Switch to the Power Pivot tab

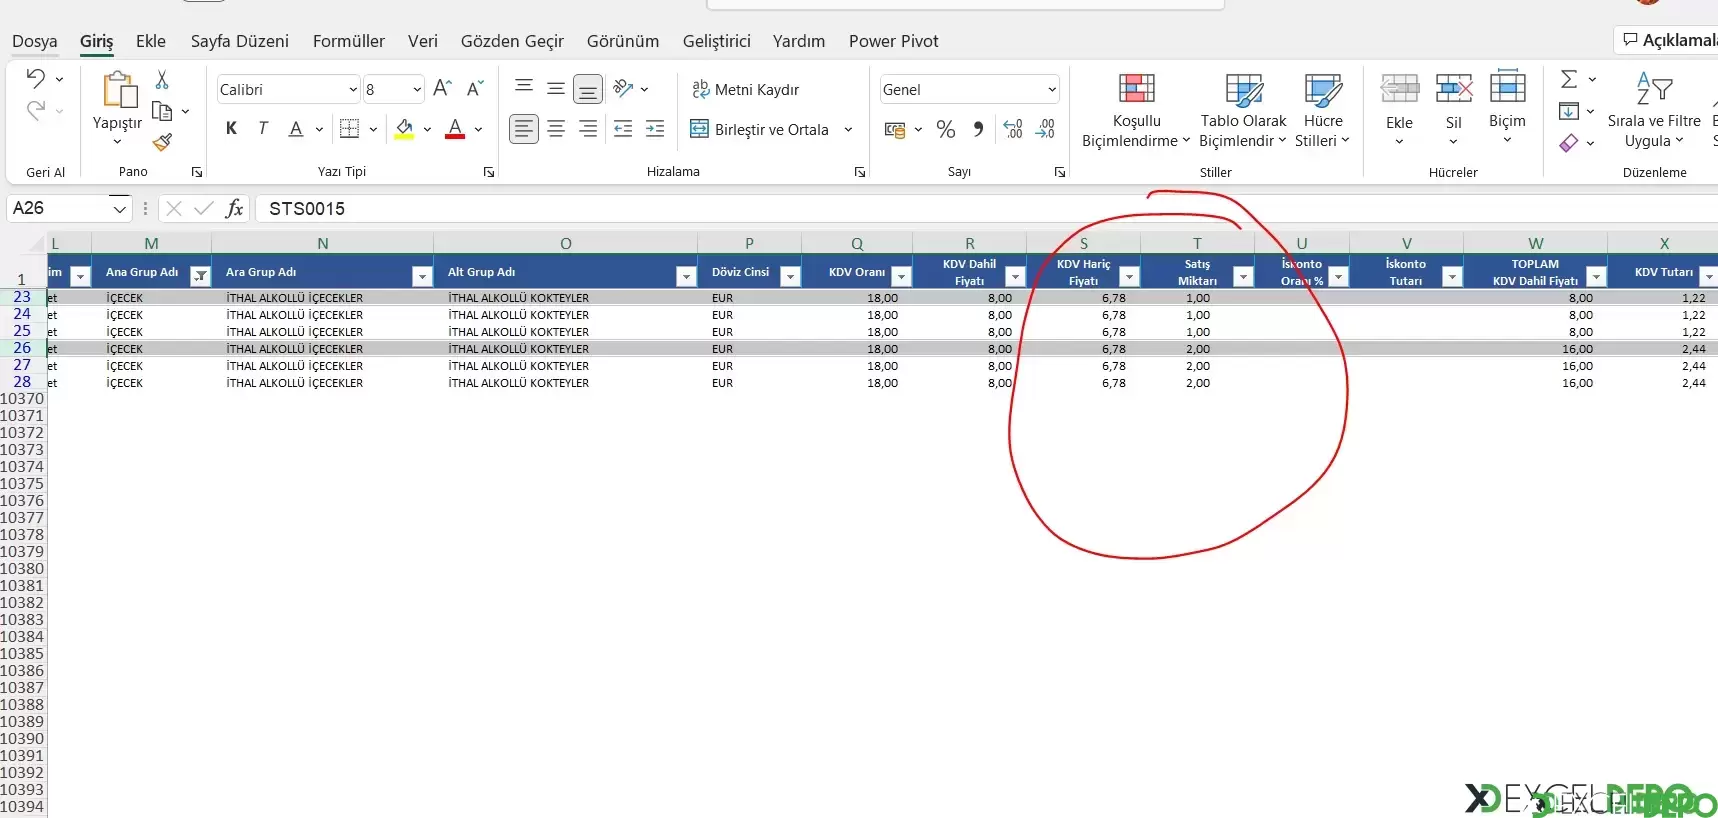(894, 41)
